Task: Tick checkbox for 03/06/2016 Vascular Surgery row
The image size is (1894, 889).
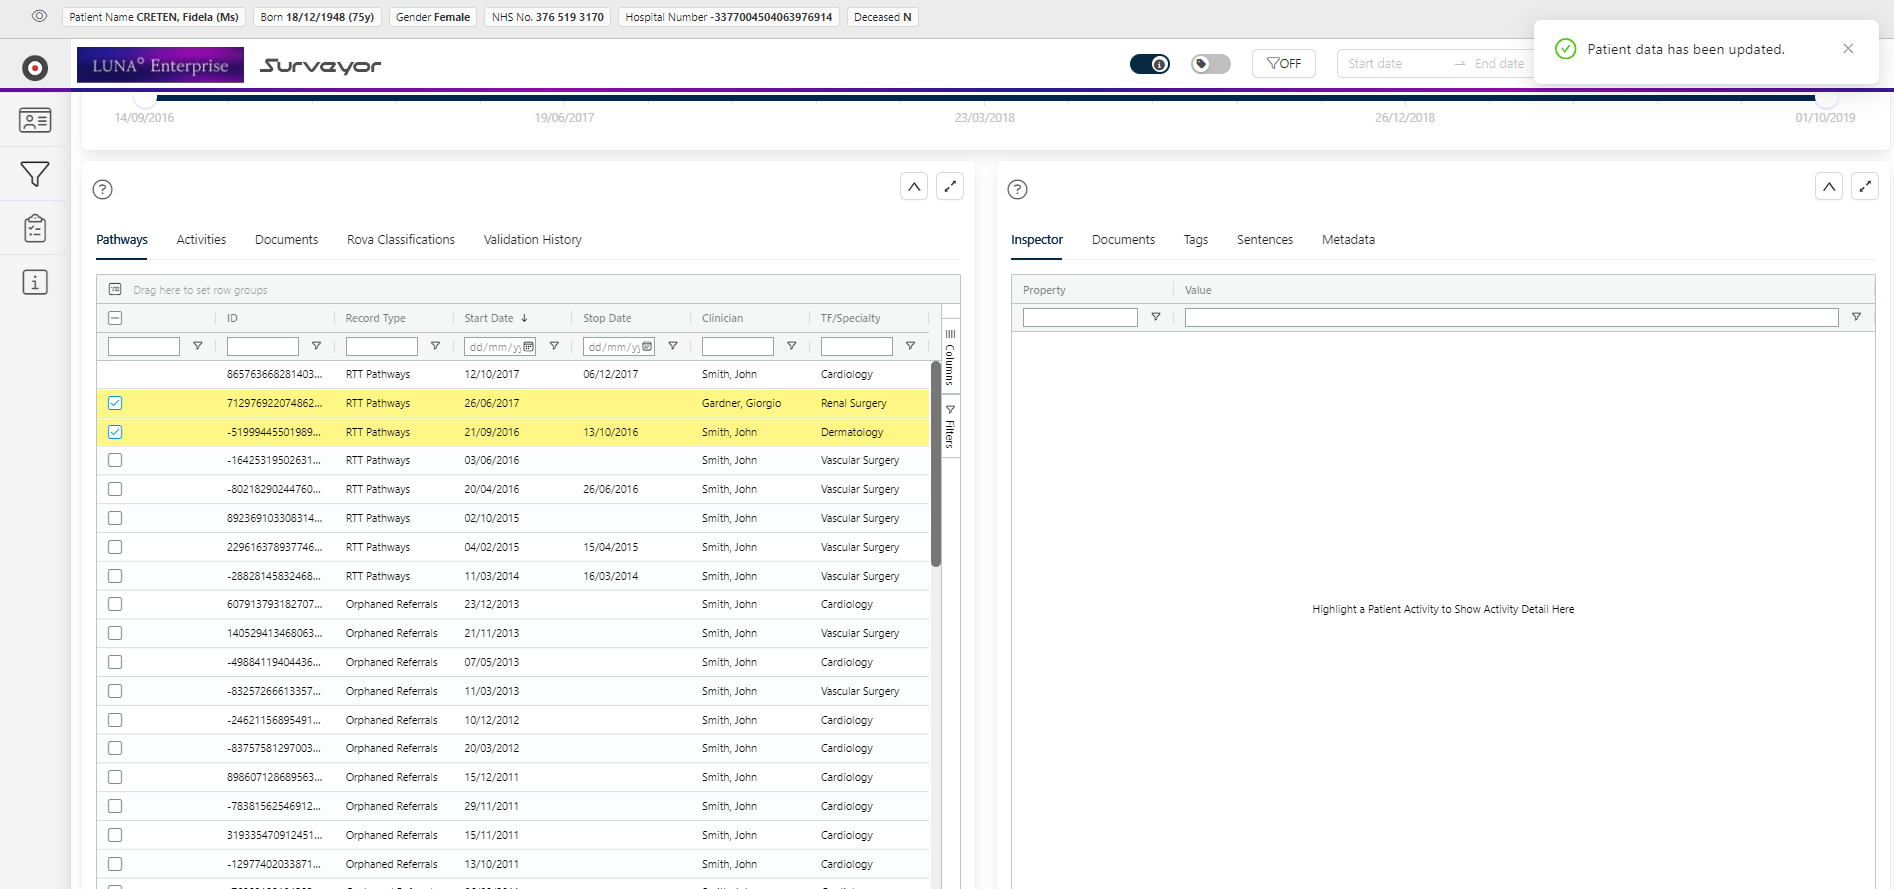Action: (115, 460)
